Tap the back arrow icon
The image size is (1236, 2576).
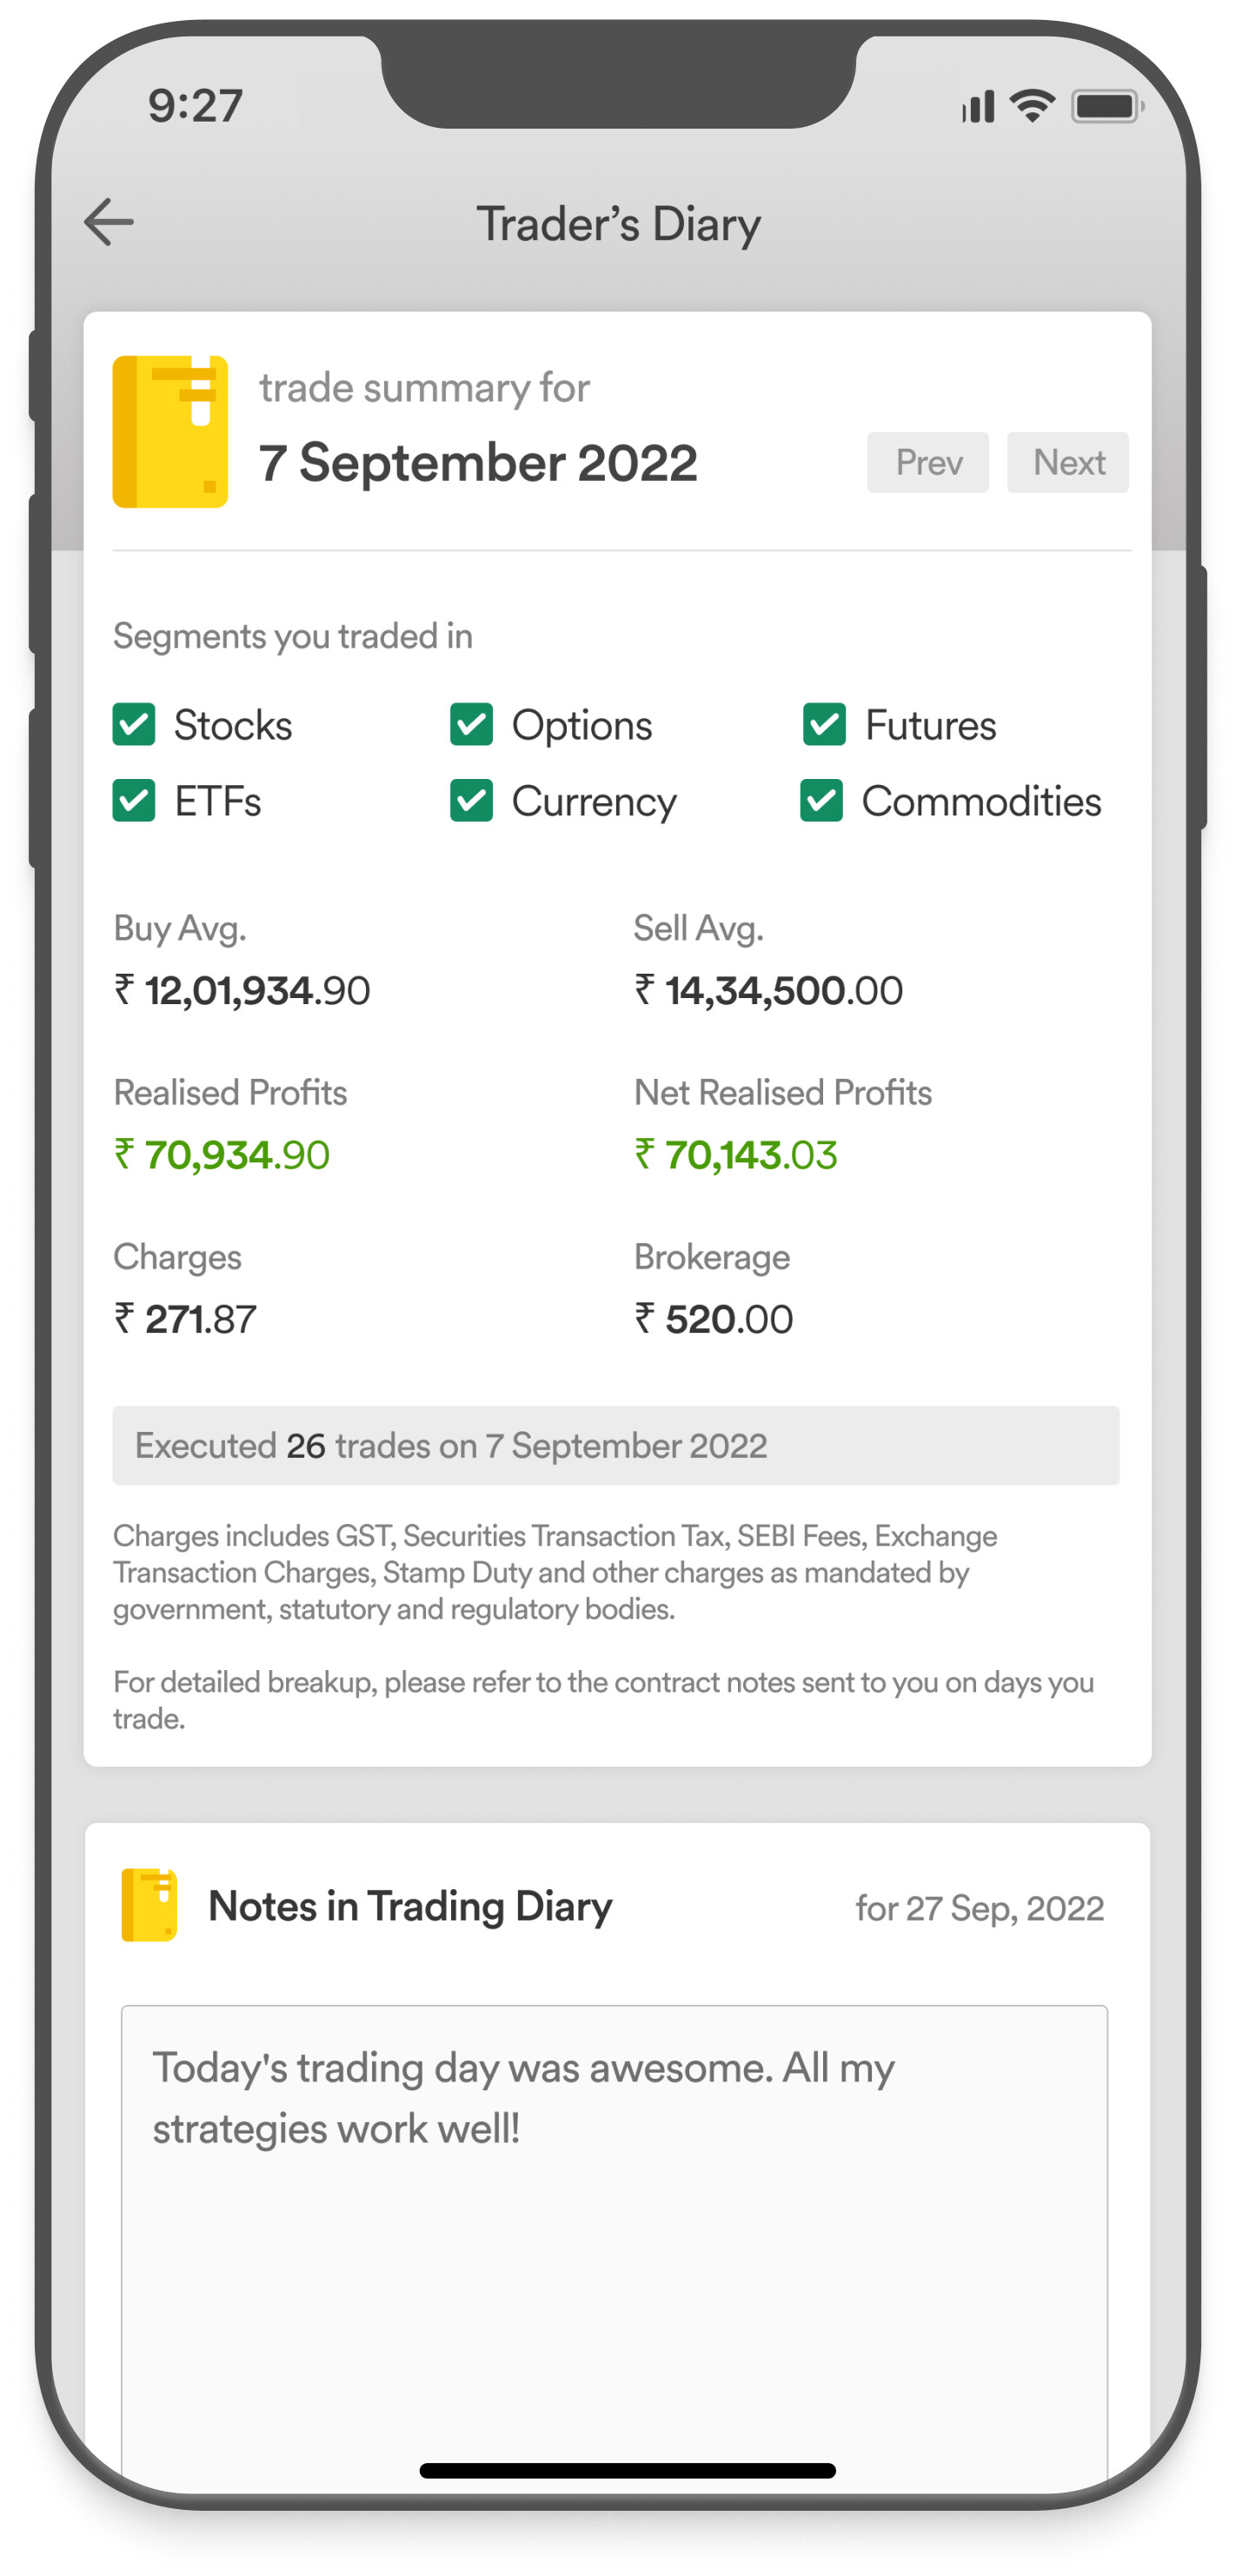click(x=109, y=222)
